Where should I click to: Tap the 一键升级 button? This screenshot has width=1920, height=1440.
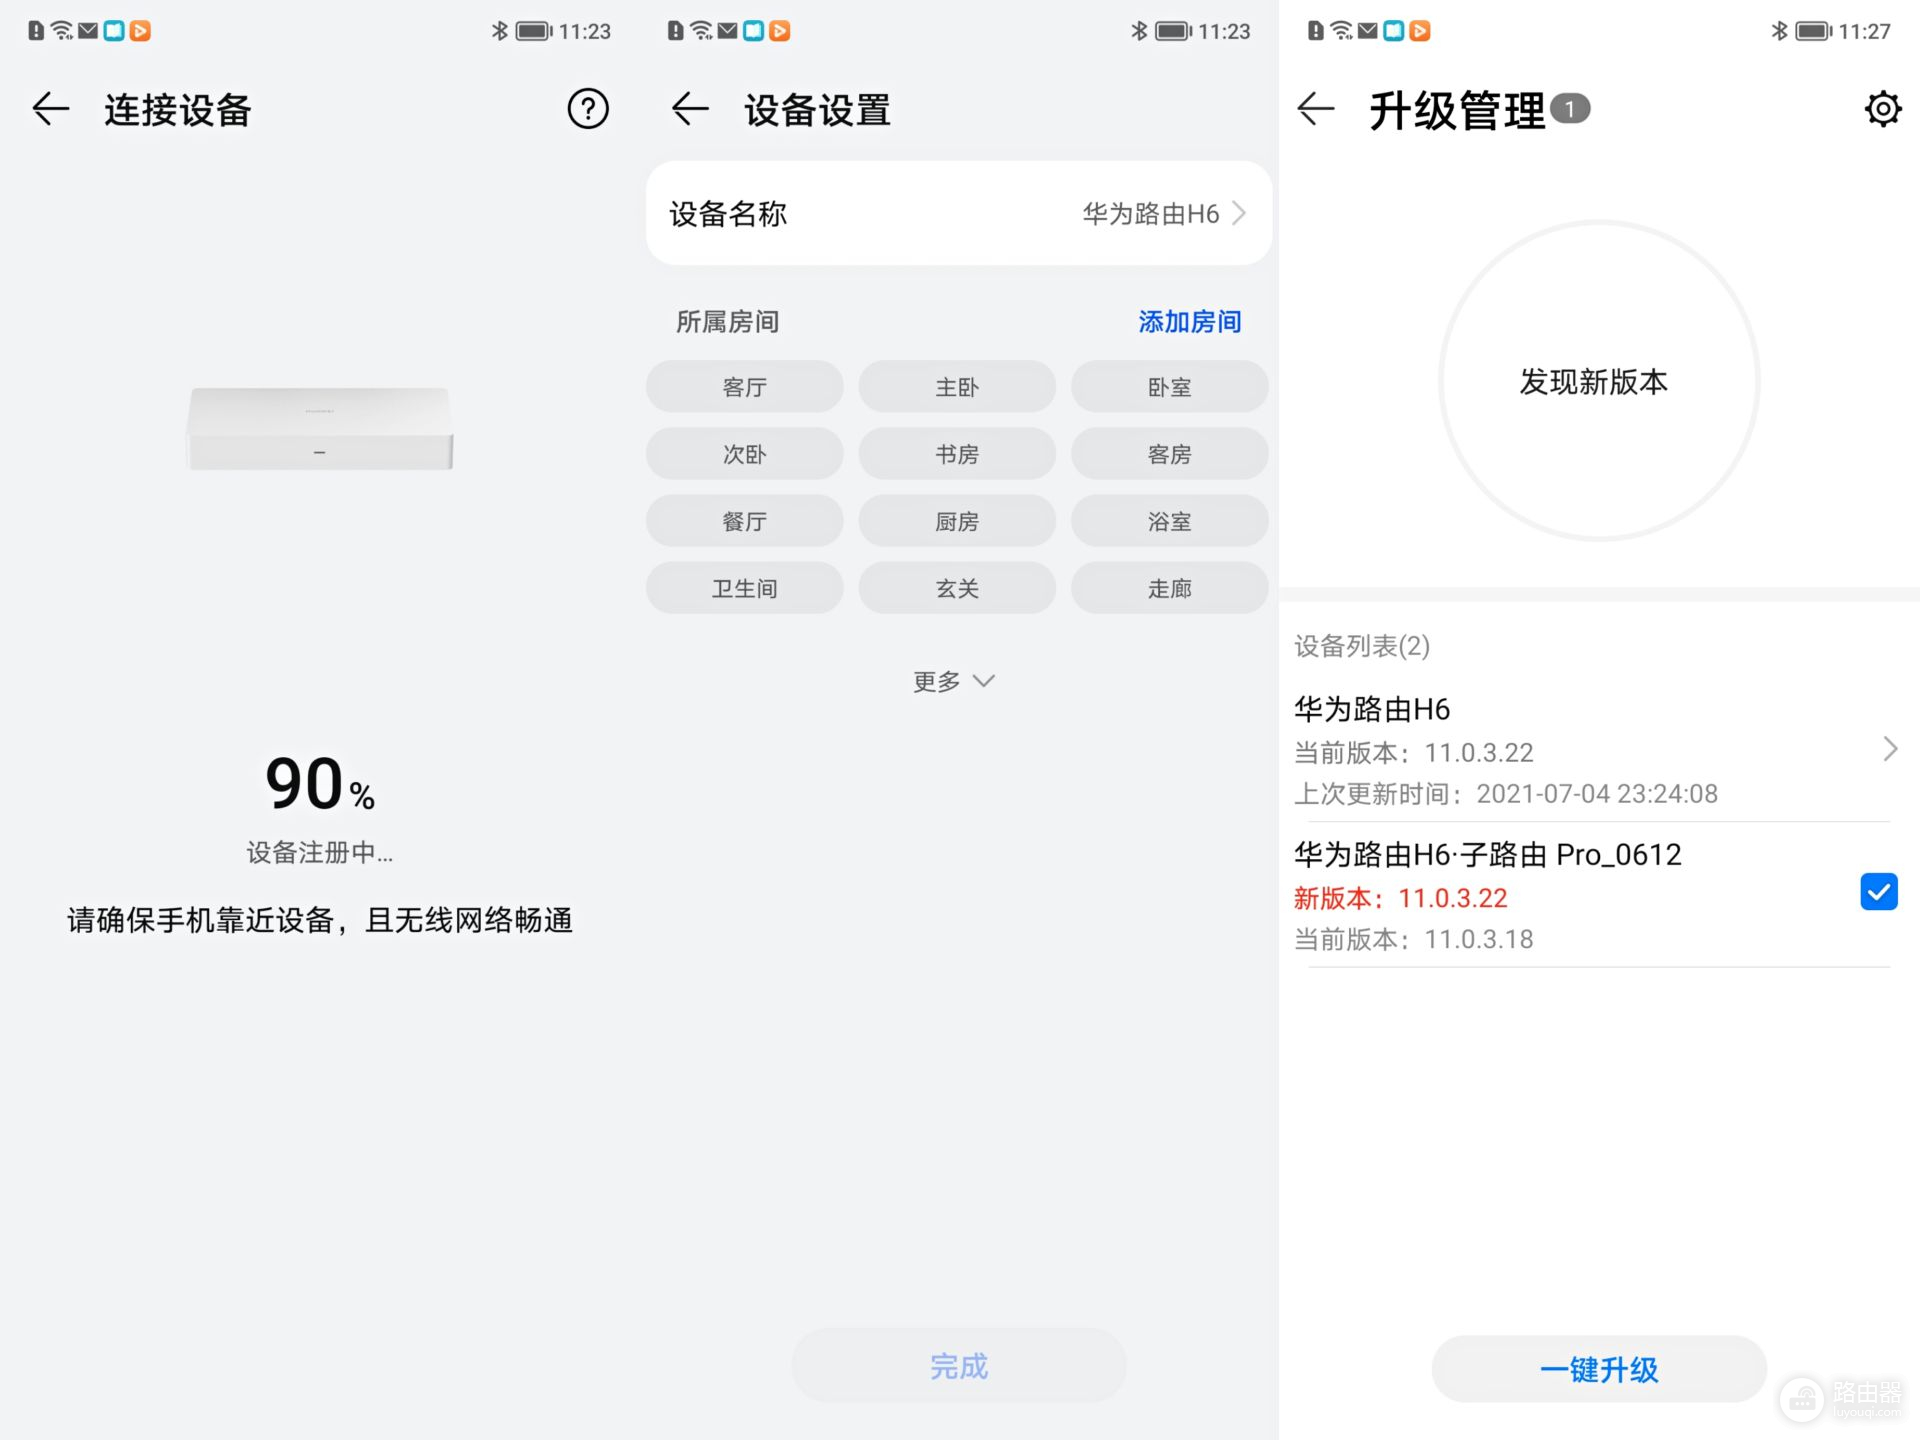coord(1598,1369)
